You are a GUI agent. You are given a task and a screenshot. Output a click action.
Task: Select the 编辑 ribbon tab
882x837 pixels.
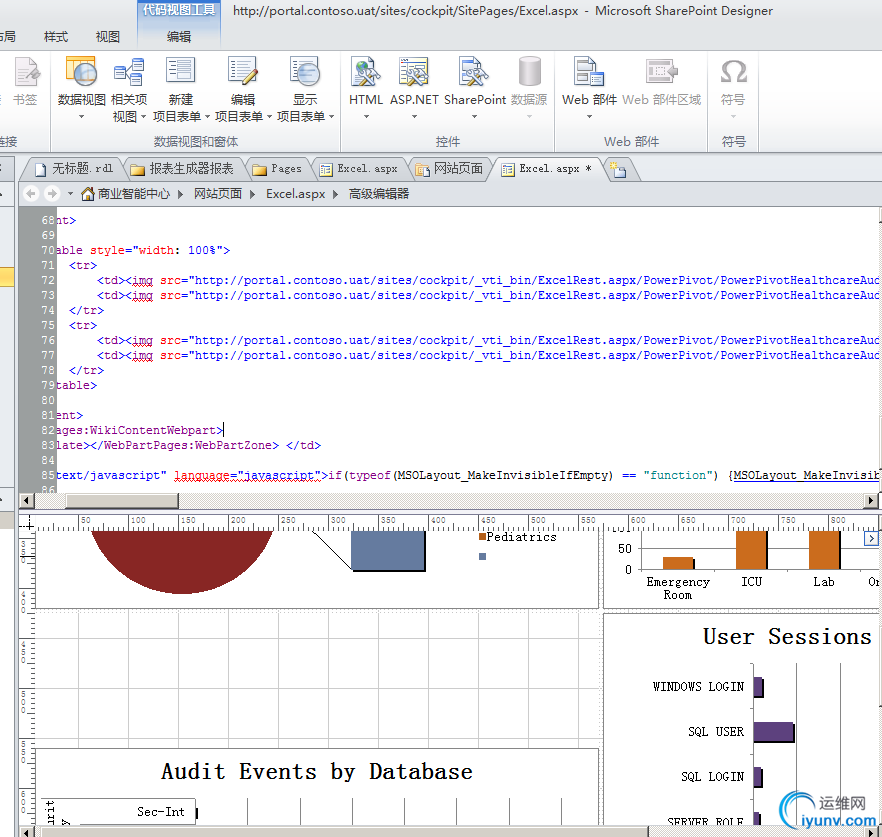(179, 37)
